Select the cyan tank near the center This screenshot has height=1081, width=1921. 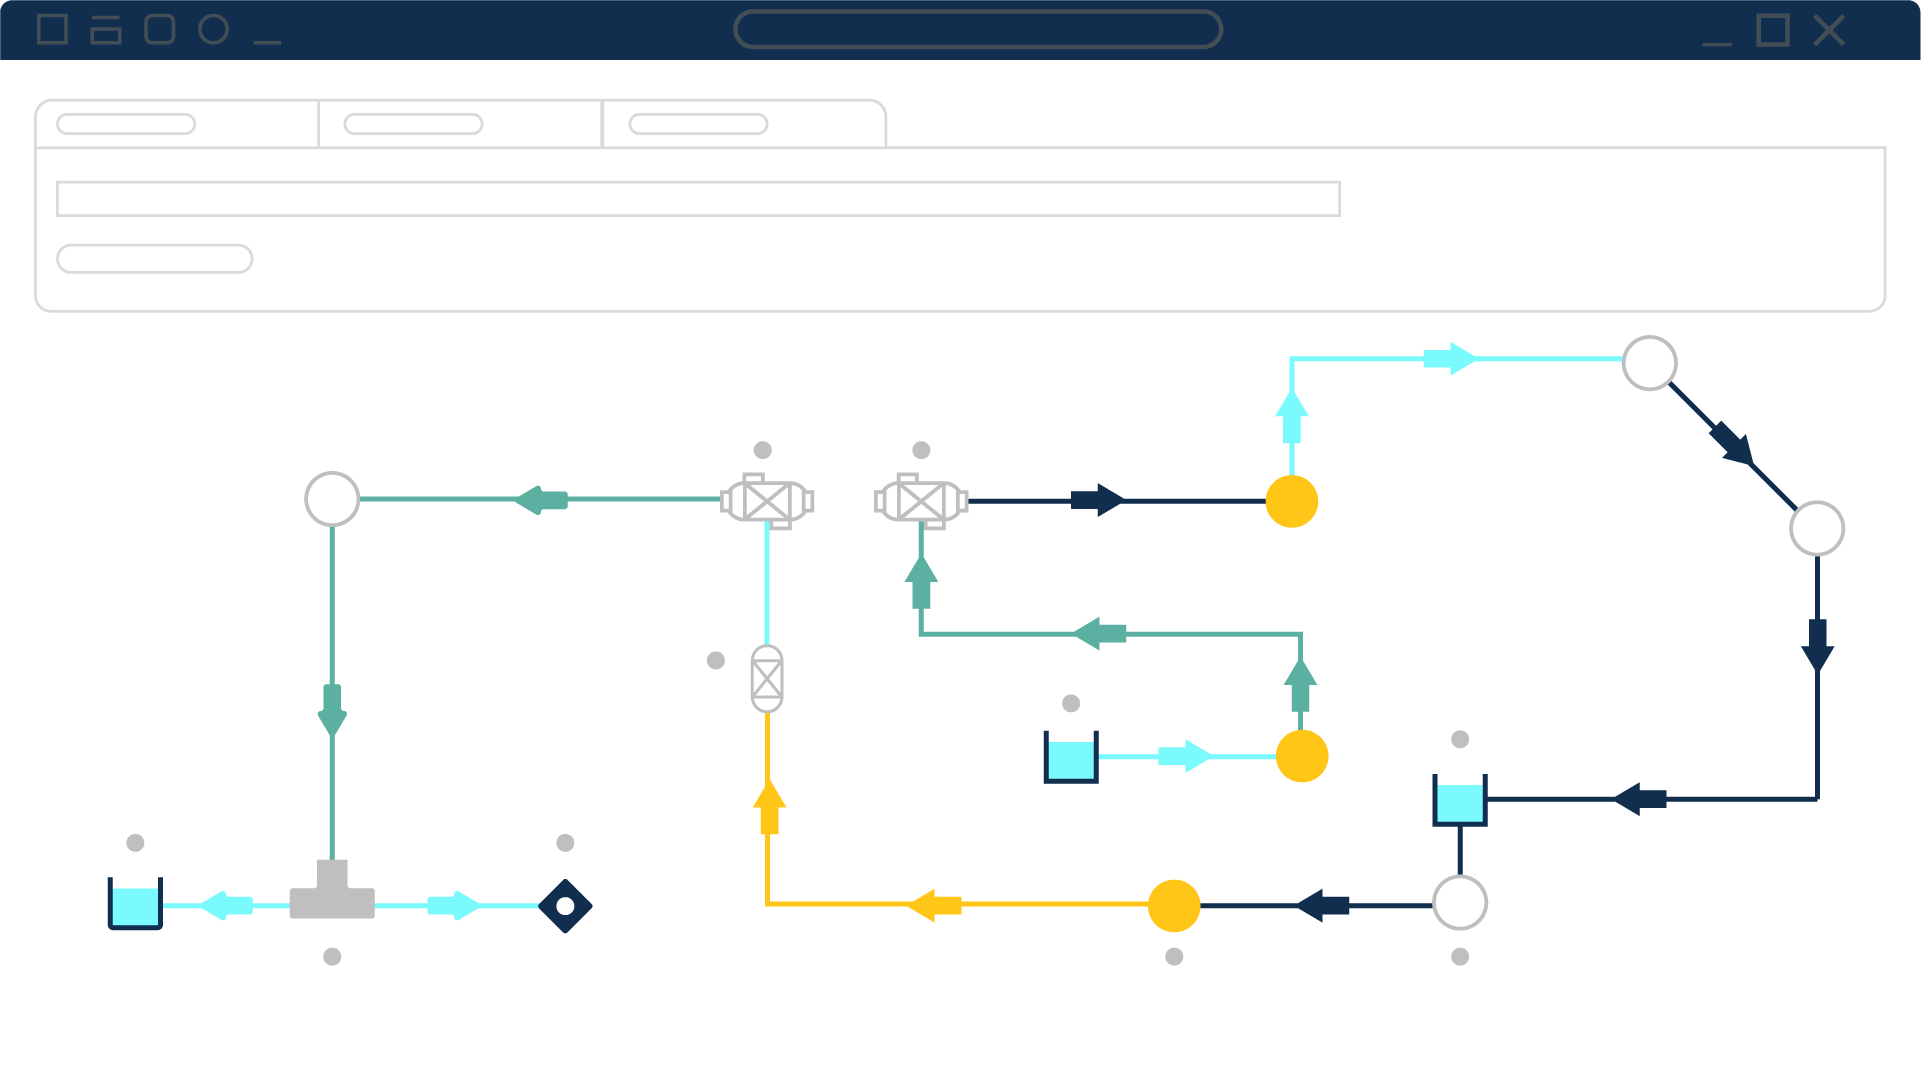(1070, 757)
